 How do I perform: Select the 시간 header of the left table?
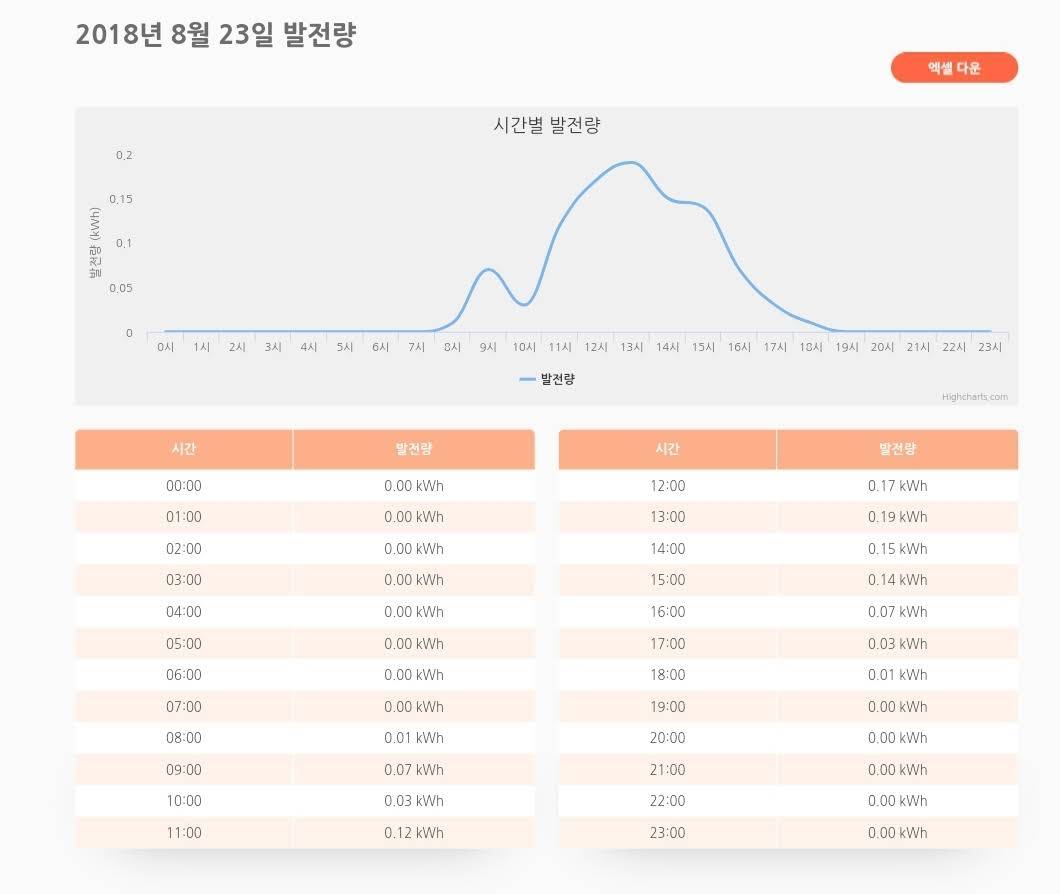tap(182, 449)
